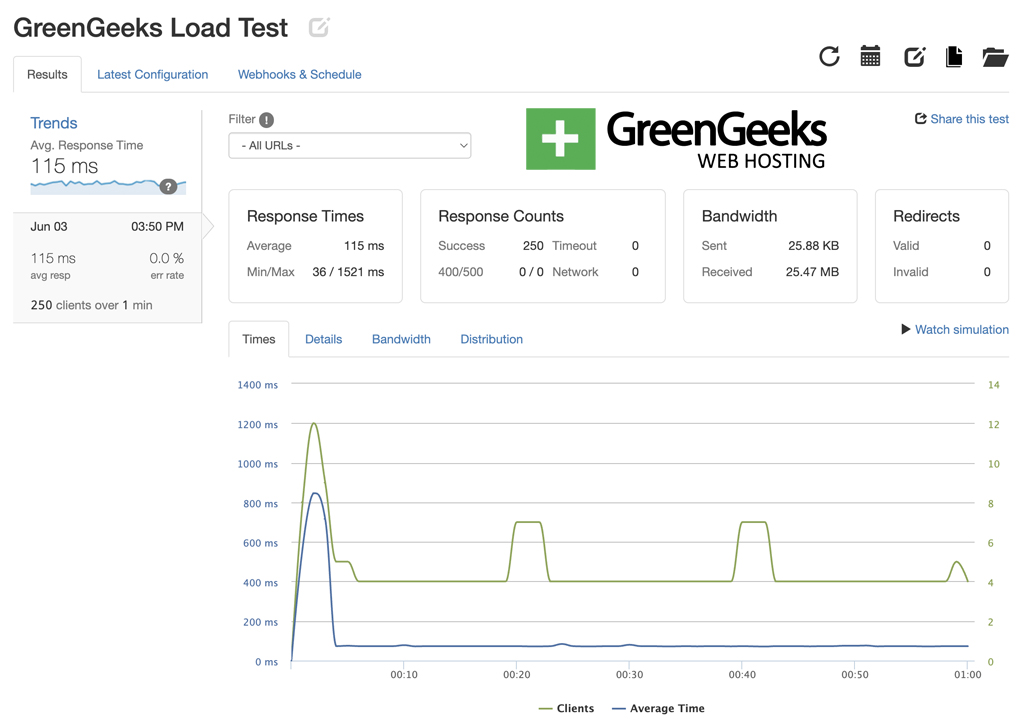Click the Trends heading link
The width and height of the screenshot is (1024, 727).
click(54, 123)
